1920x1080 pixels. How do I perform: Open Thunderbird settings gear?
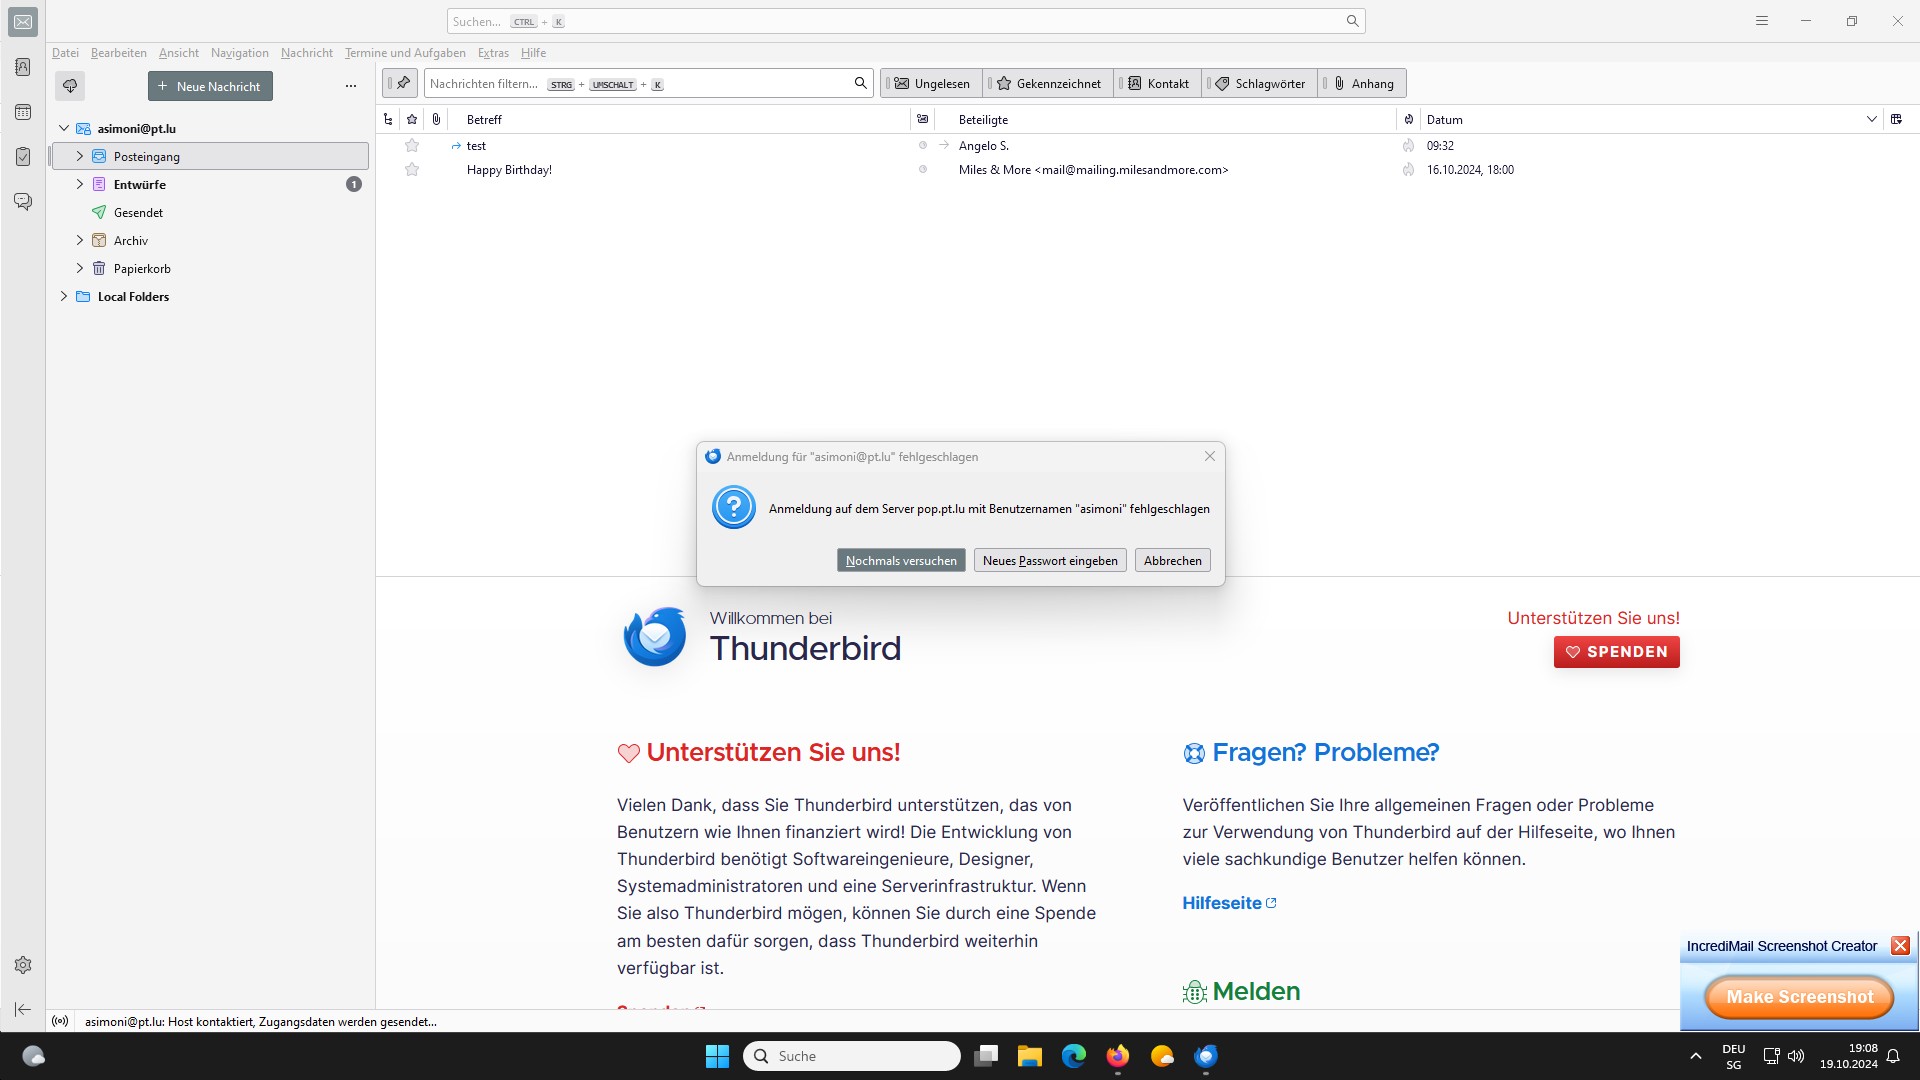click(23, 965)
